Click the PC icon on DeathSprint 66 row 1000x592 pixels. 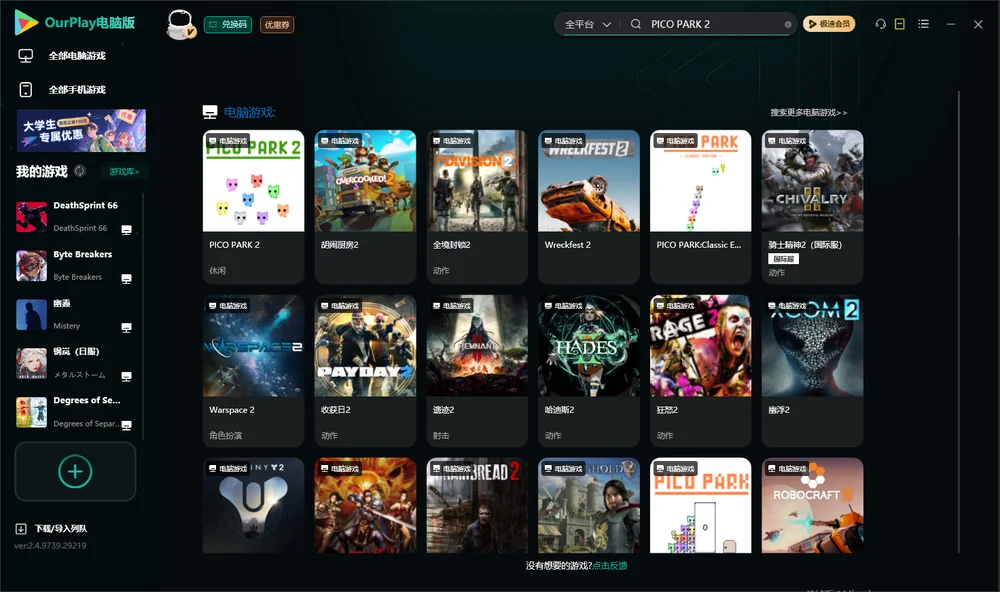tap(126, 230)
